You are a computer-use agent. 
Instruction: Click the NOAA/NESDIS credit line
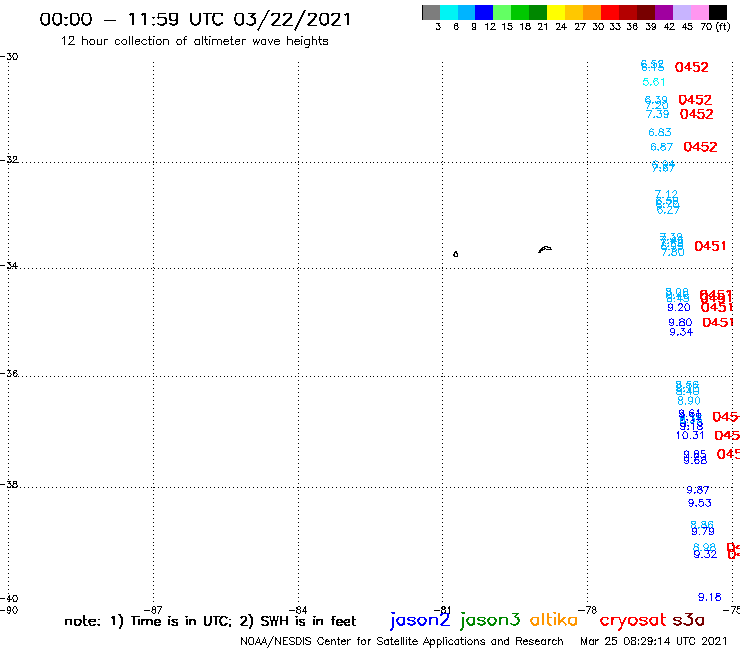[402, 642]
